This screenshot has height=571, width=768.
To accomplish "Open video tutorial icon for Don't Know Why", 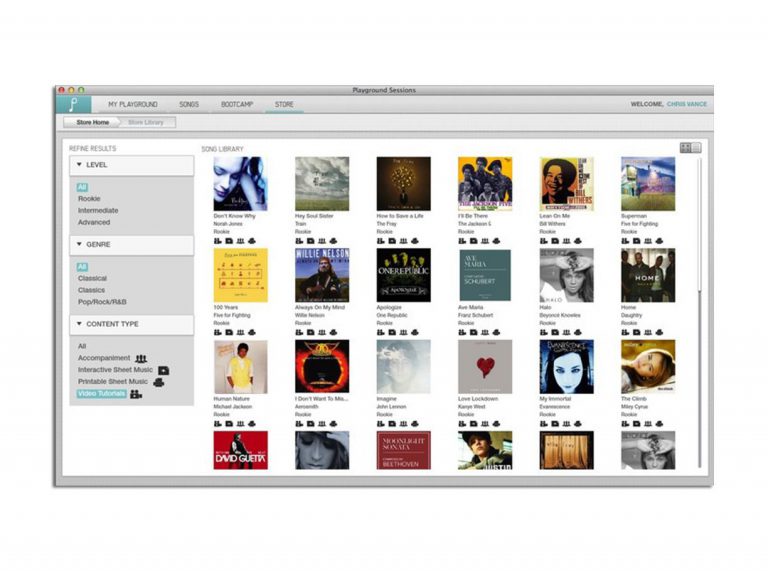I will [217, 241].
